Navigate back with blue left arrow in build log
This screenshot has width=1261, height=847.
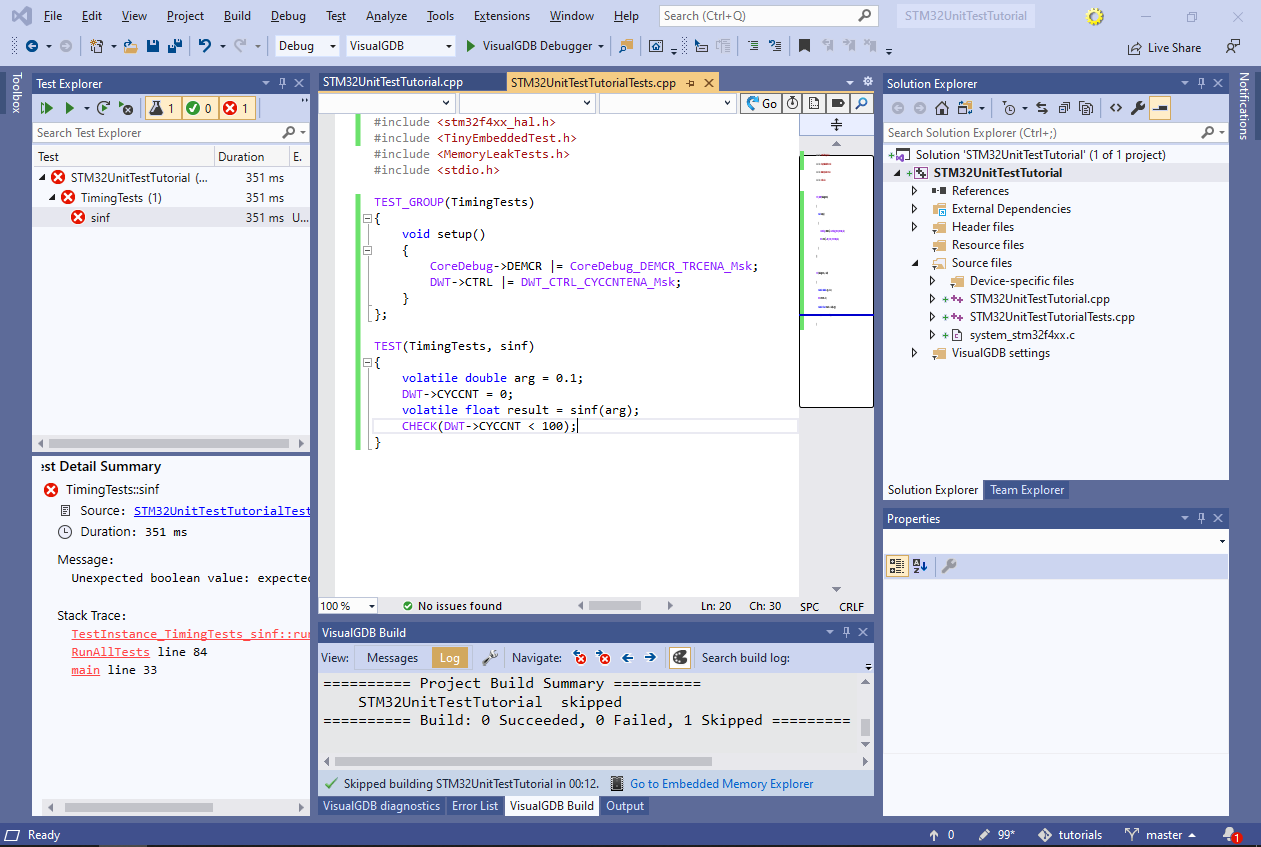(627, 657)
